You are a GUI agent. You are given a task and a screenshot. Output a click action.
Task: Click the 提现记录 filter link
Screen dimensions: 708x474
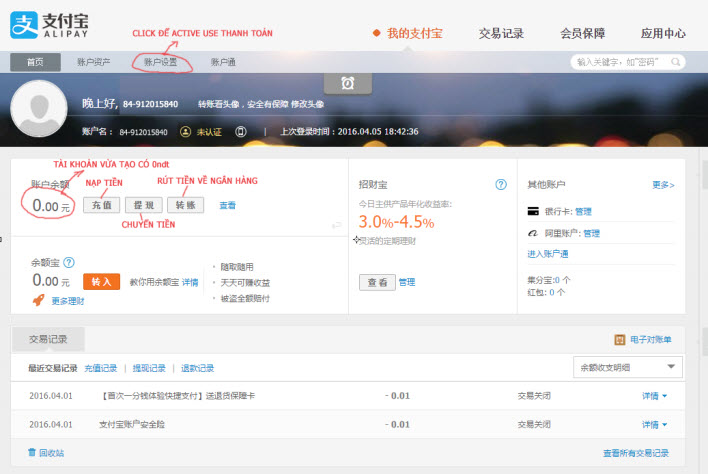point(149,368)
